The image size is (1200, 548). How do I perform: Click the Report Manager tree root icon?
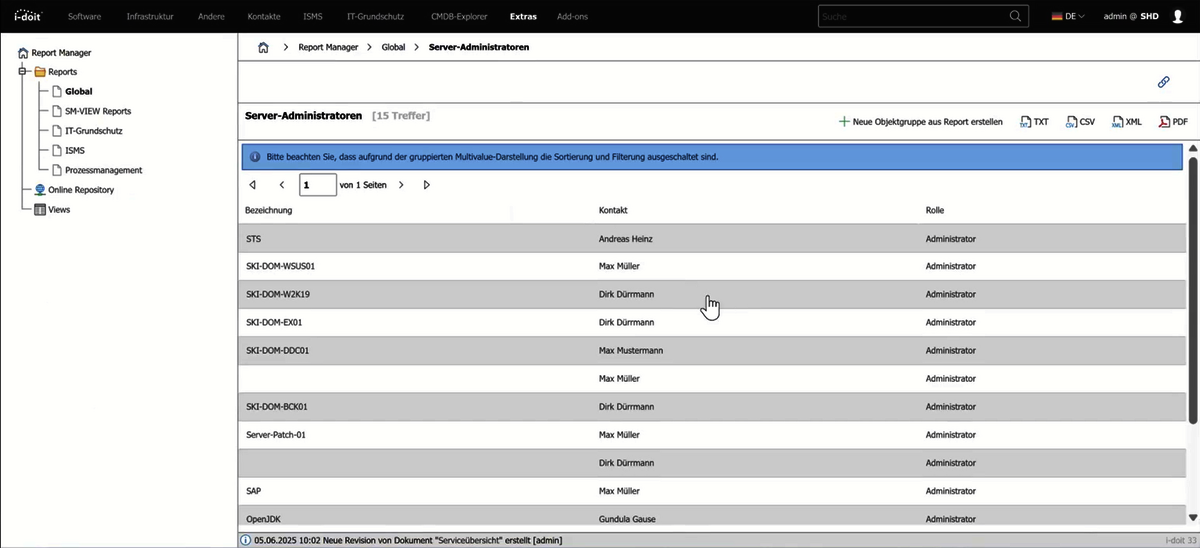point(23,53)
